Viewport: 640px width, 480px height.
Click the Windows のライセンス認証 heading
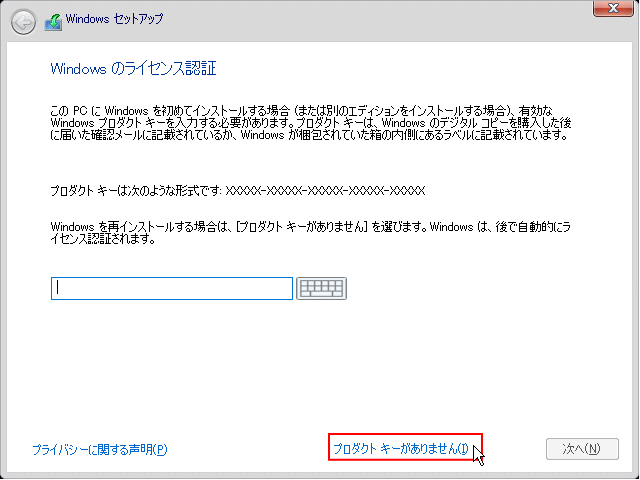coord(133,69)
